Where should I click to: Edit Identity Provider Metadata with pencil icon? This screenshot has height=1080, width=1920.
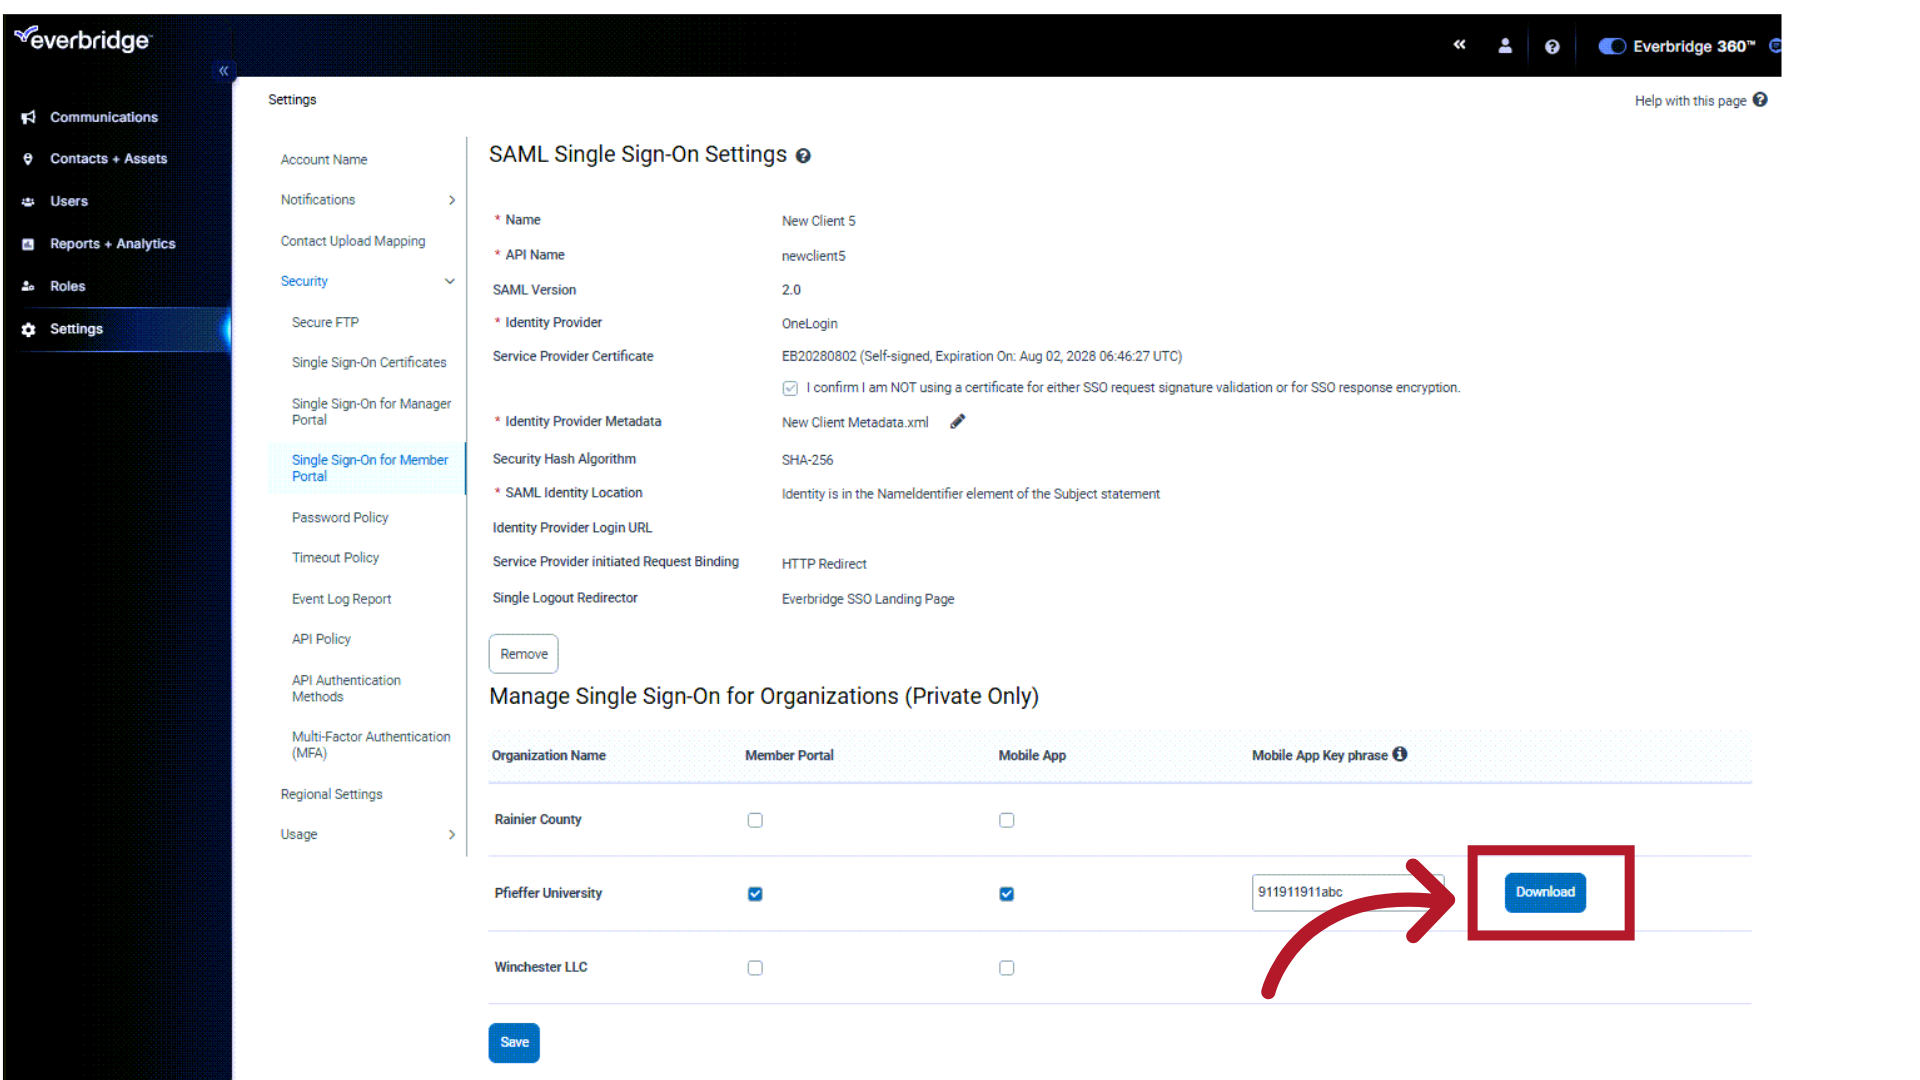[x=957, y=421]
